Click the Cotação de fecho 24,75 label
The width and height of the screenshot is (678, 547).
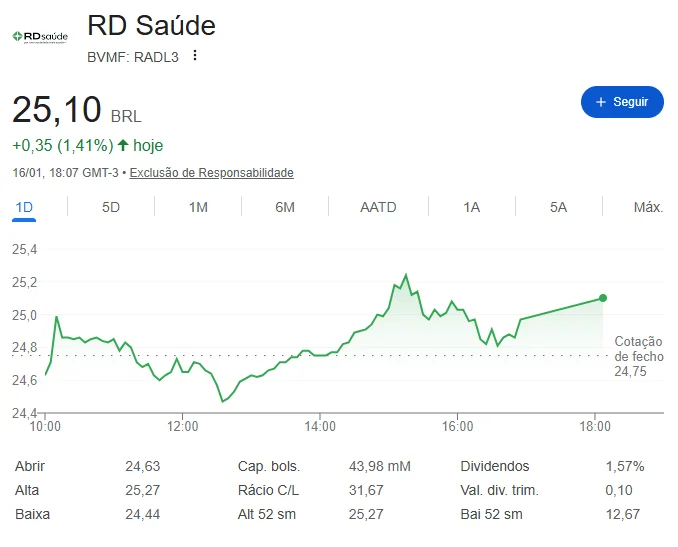pyautogui.click(x=639, y=356)
